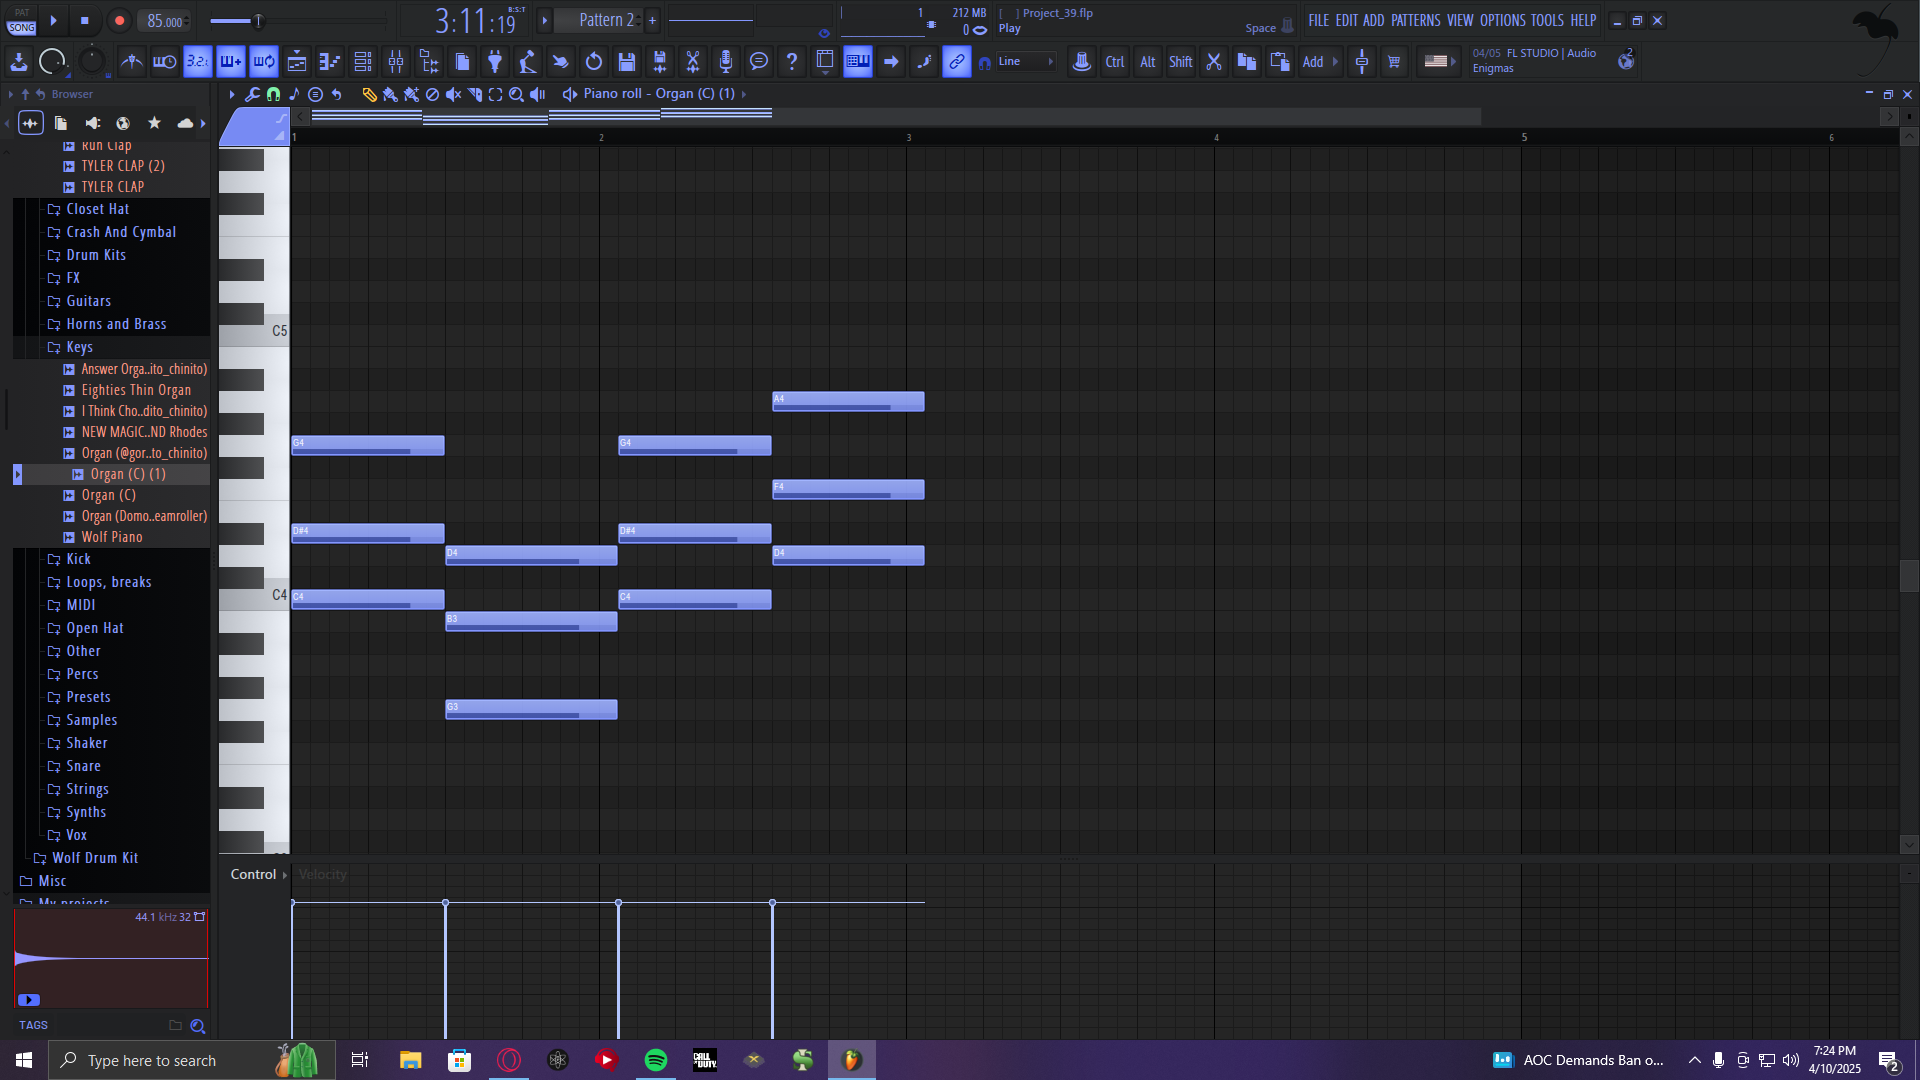Click the record button
The height and width of the screenshot is (1080, 1920).
[x=119, y=20]
